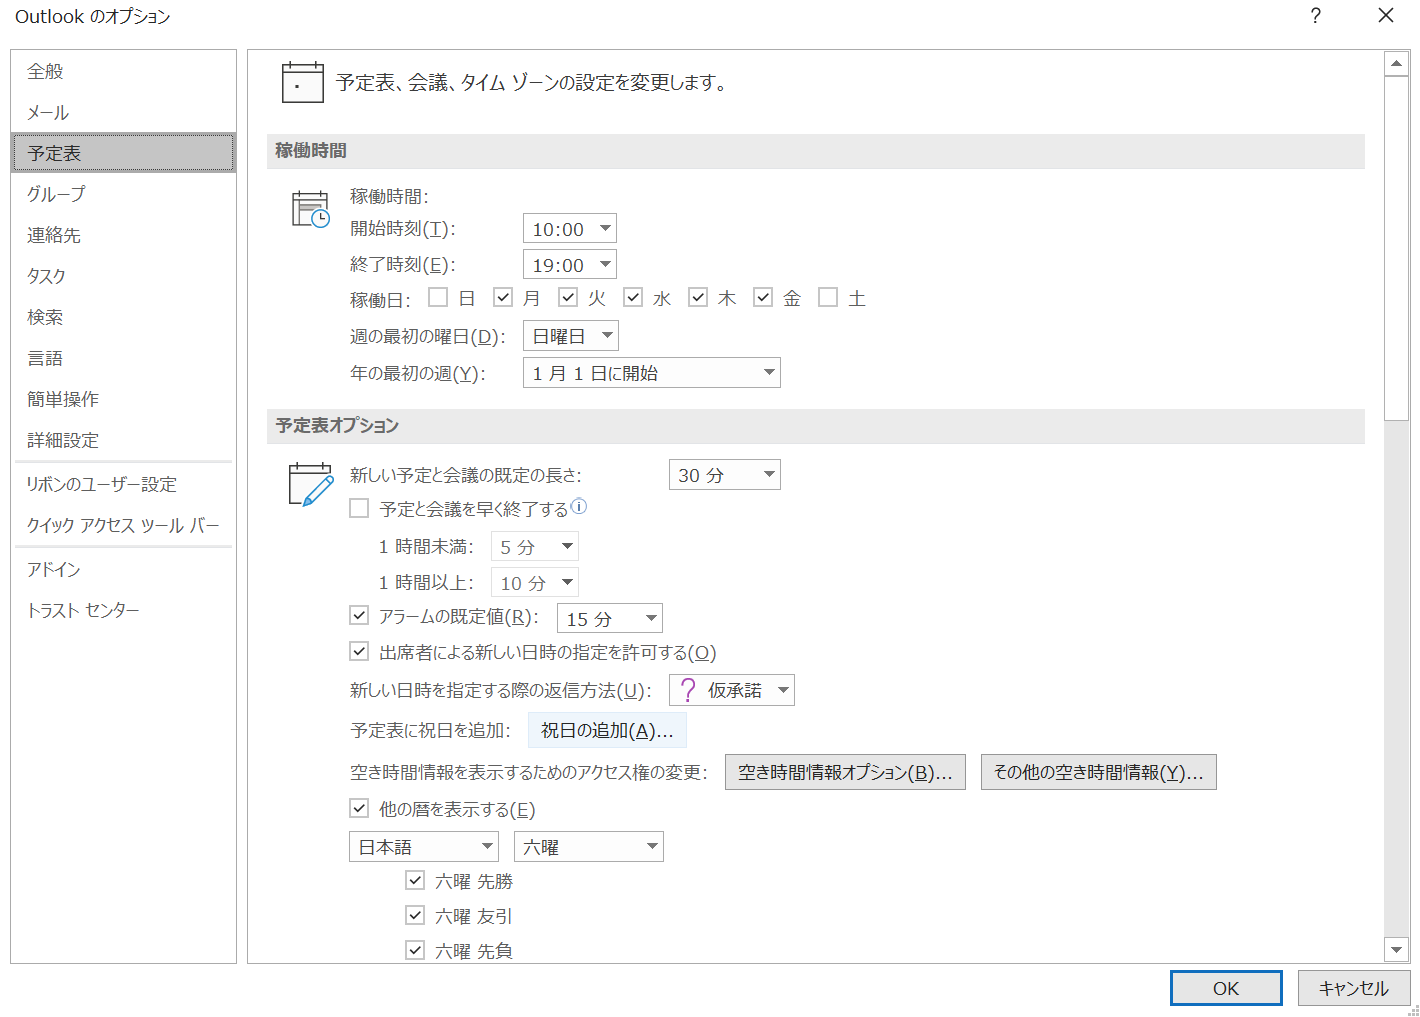The image size is (1420, 1017).
Task: Uncheck the 水 (Wednesday) workday checkbox
Action: tap(633, 297)
